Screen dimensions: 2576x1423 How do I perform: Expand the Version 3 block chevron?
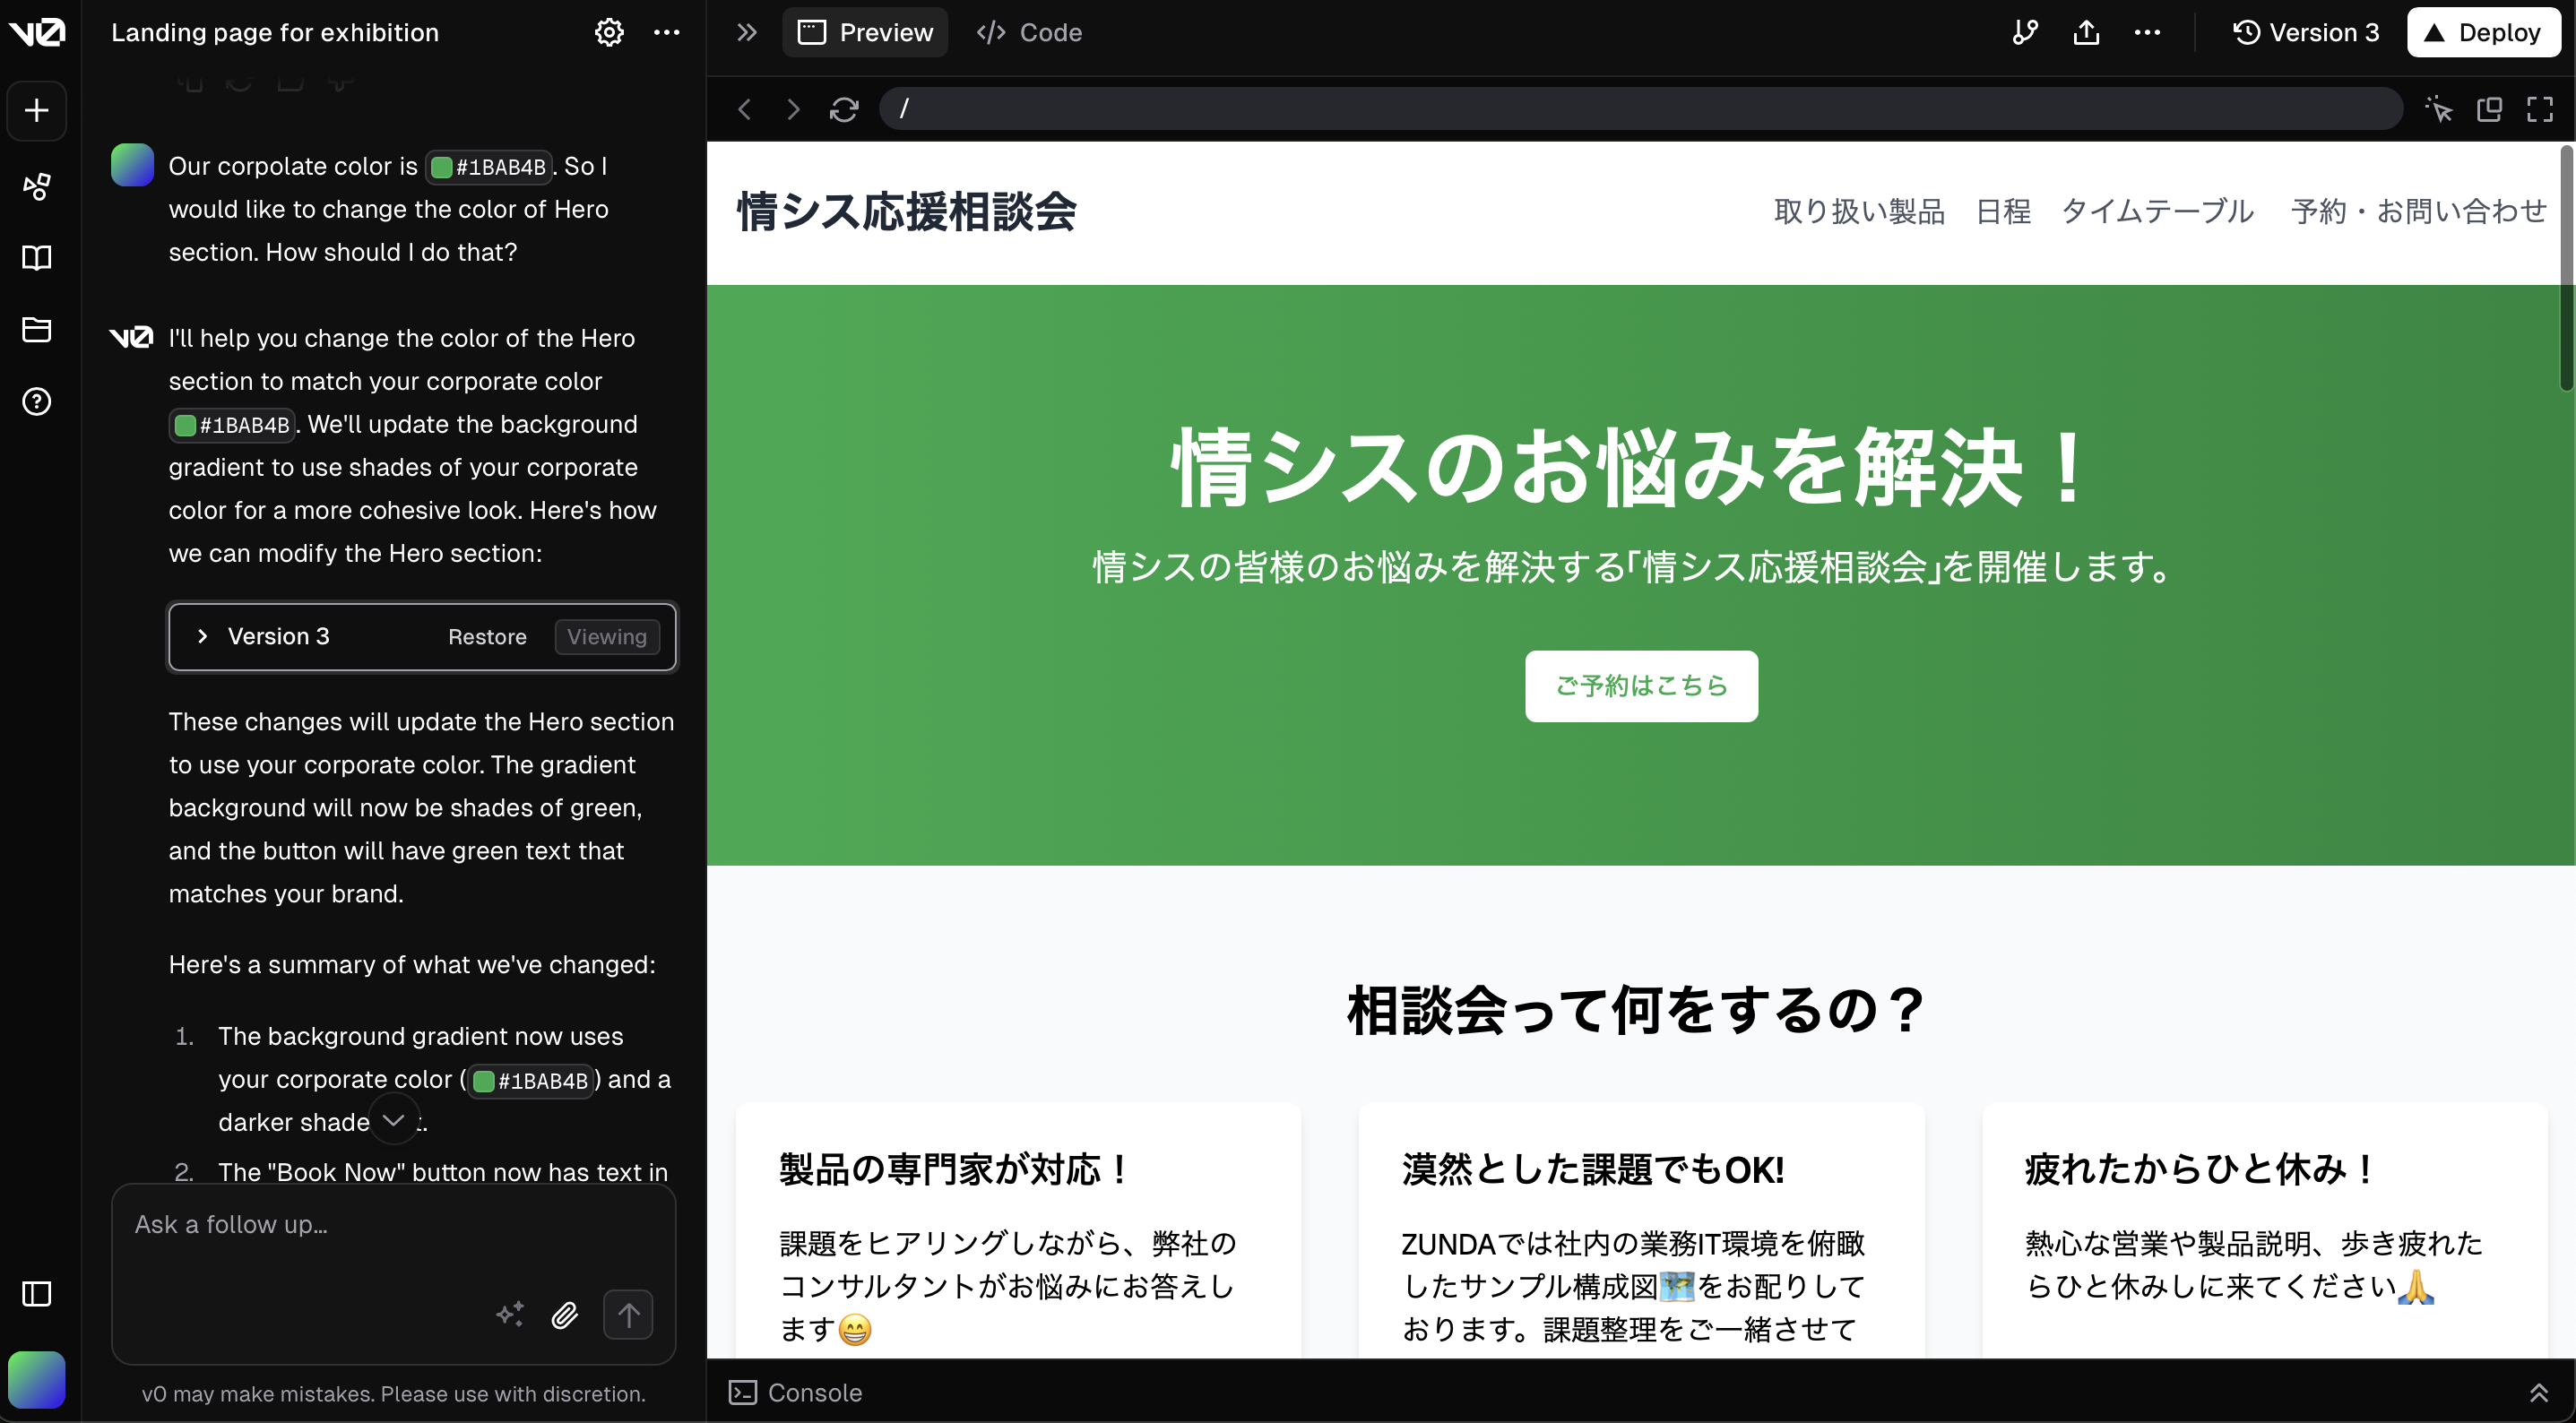click(x=203, y=637)
